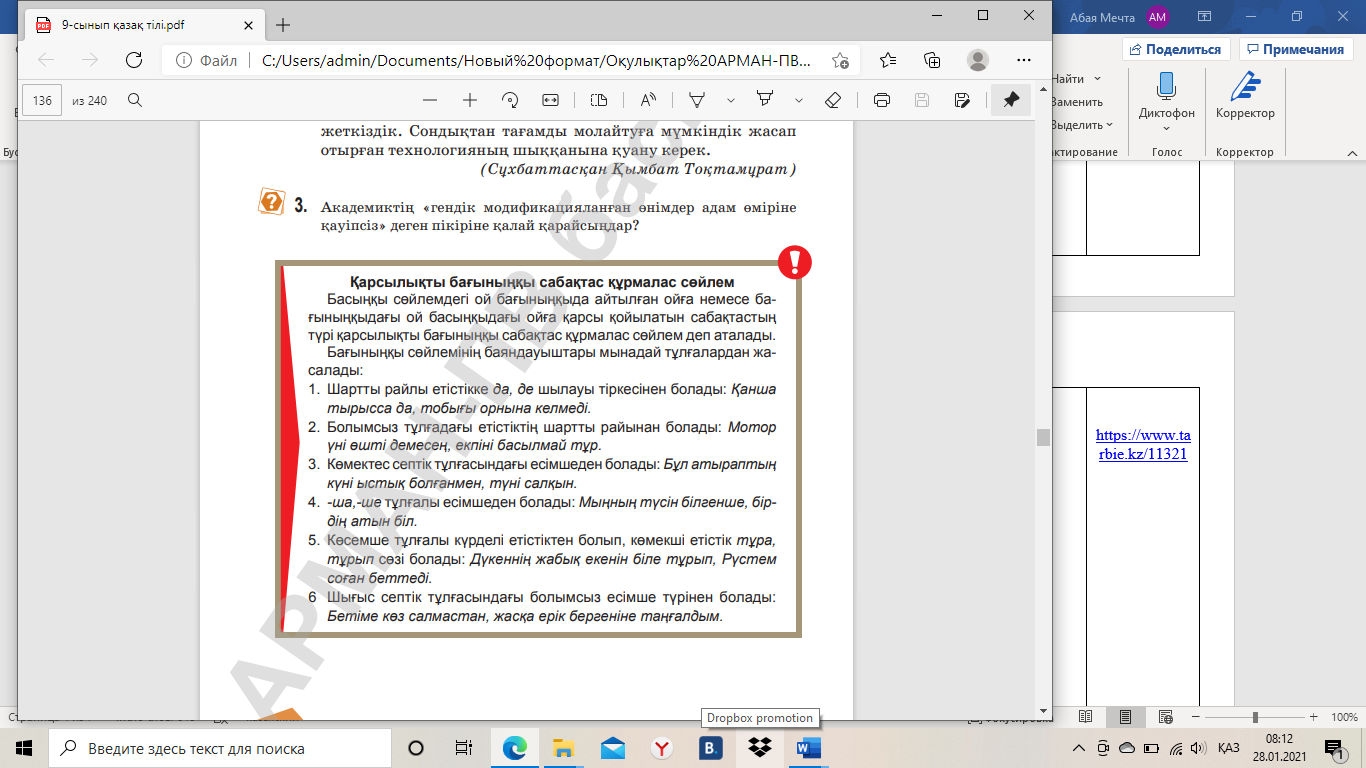
Task: Switch Word to Read Mode view
Action: pos(1086,717)
